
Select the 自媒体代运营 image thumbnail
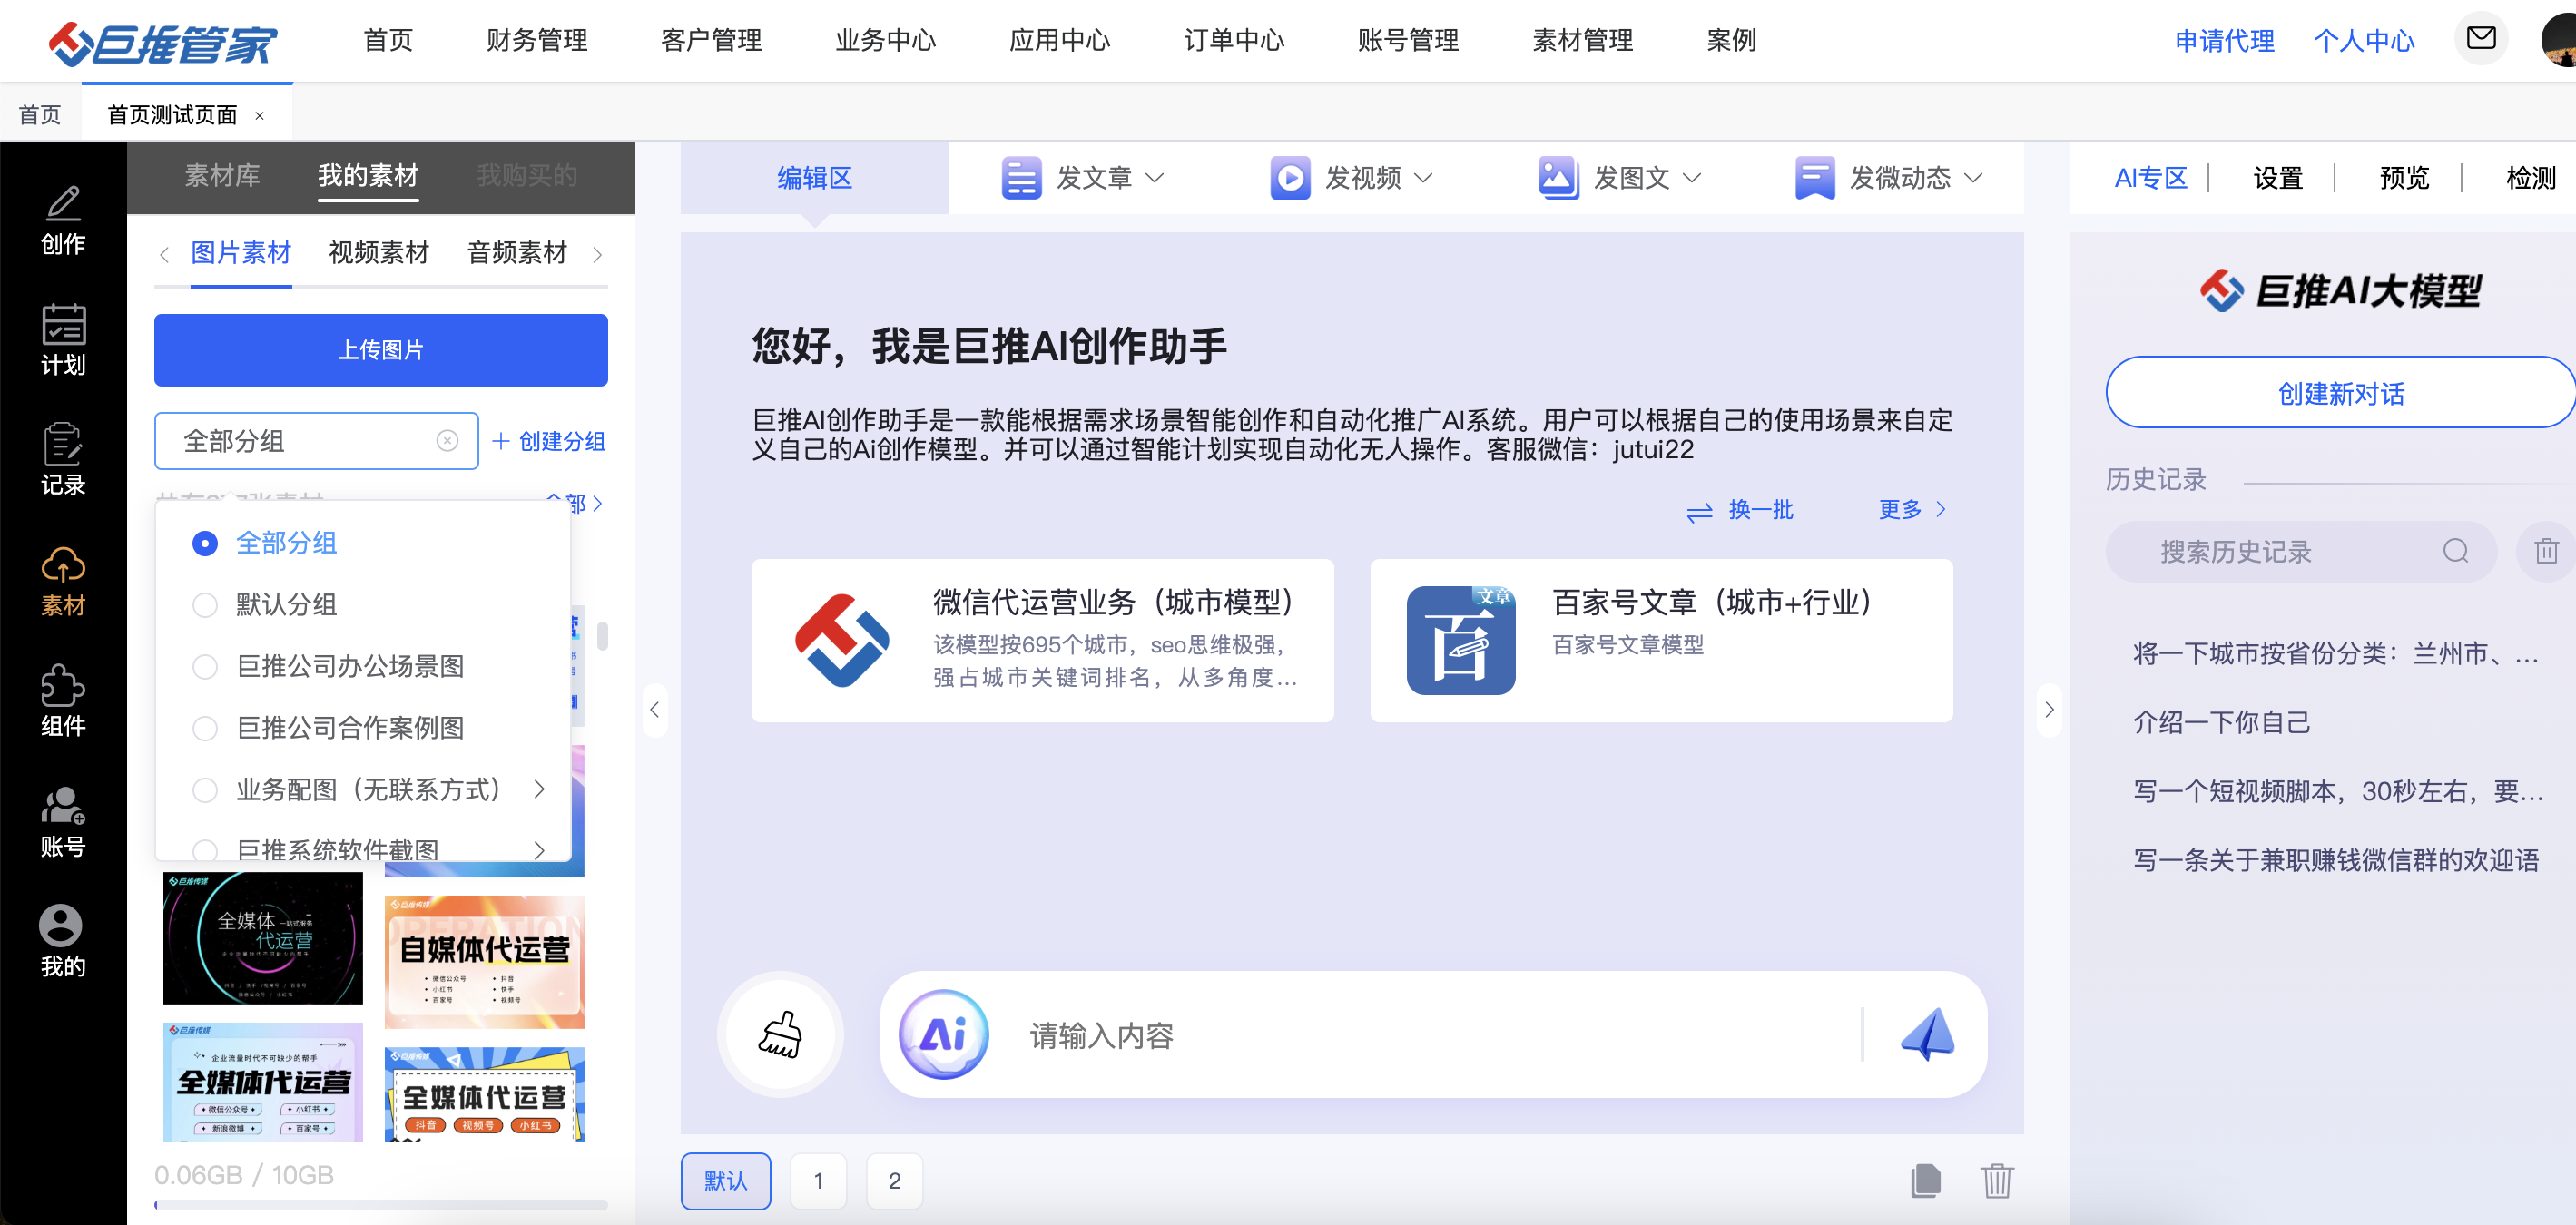point(484,962)
